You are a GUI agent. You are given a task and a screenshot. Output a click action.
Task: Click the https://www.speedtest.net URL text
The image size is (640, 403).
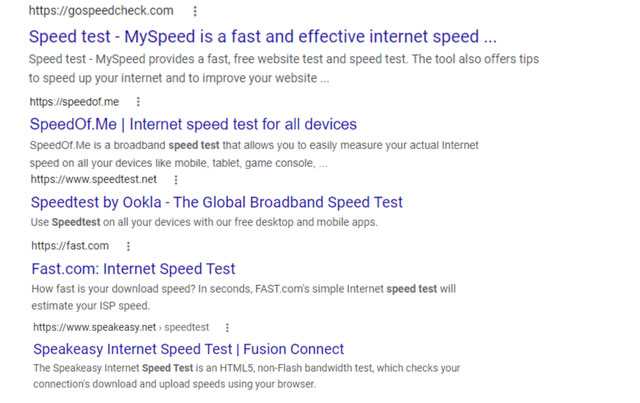click(94, 179)
